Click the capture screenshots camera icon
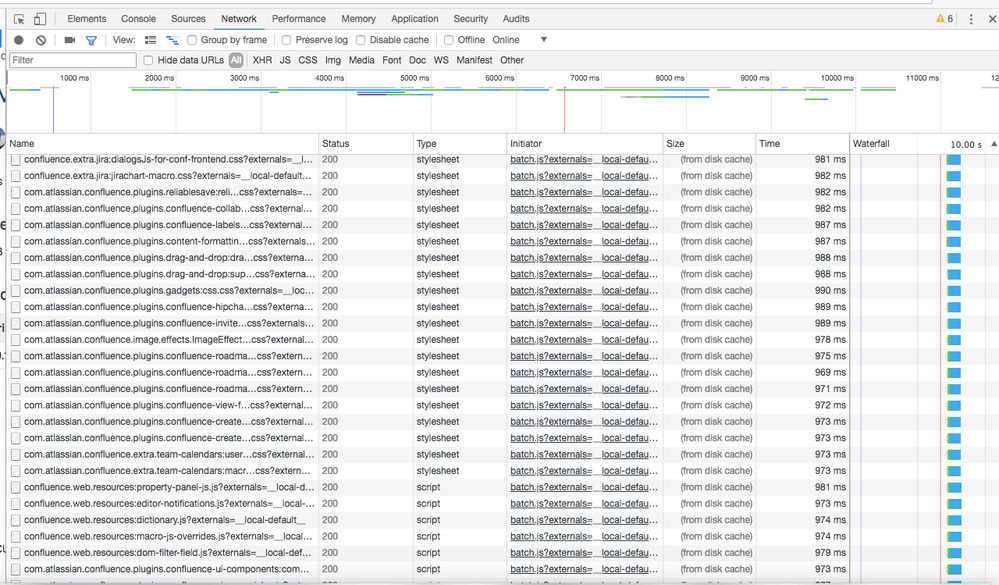 click(70, 40)
